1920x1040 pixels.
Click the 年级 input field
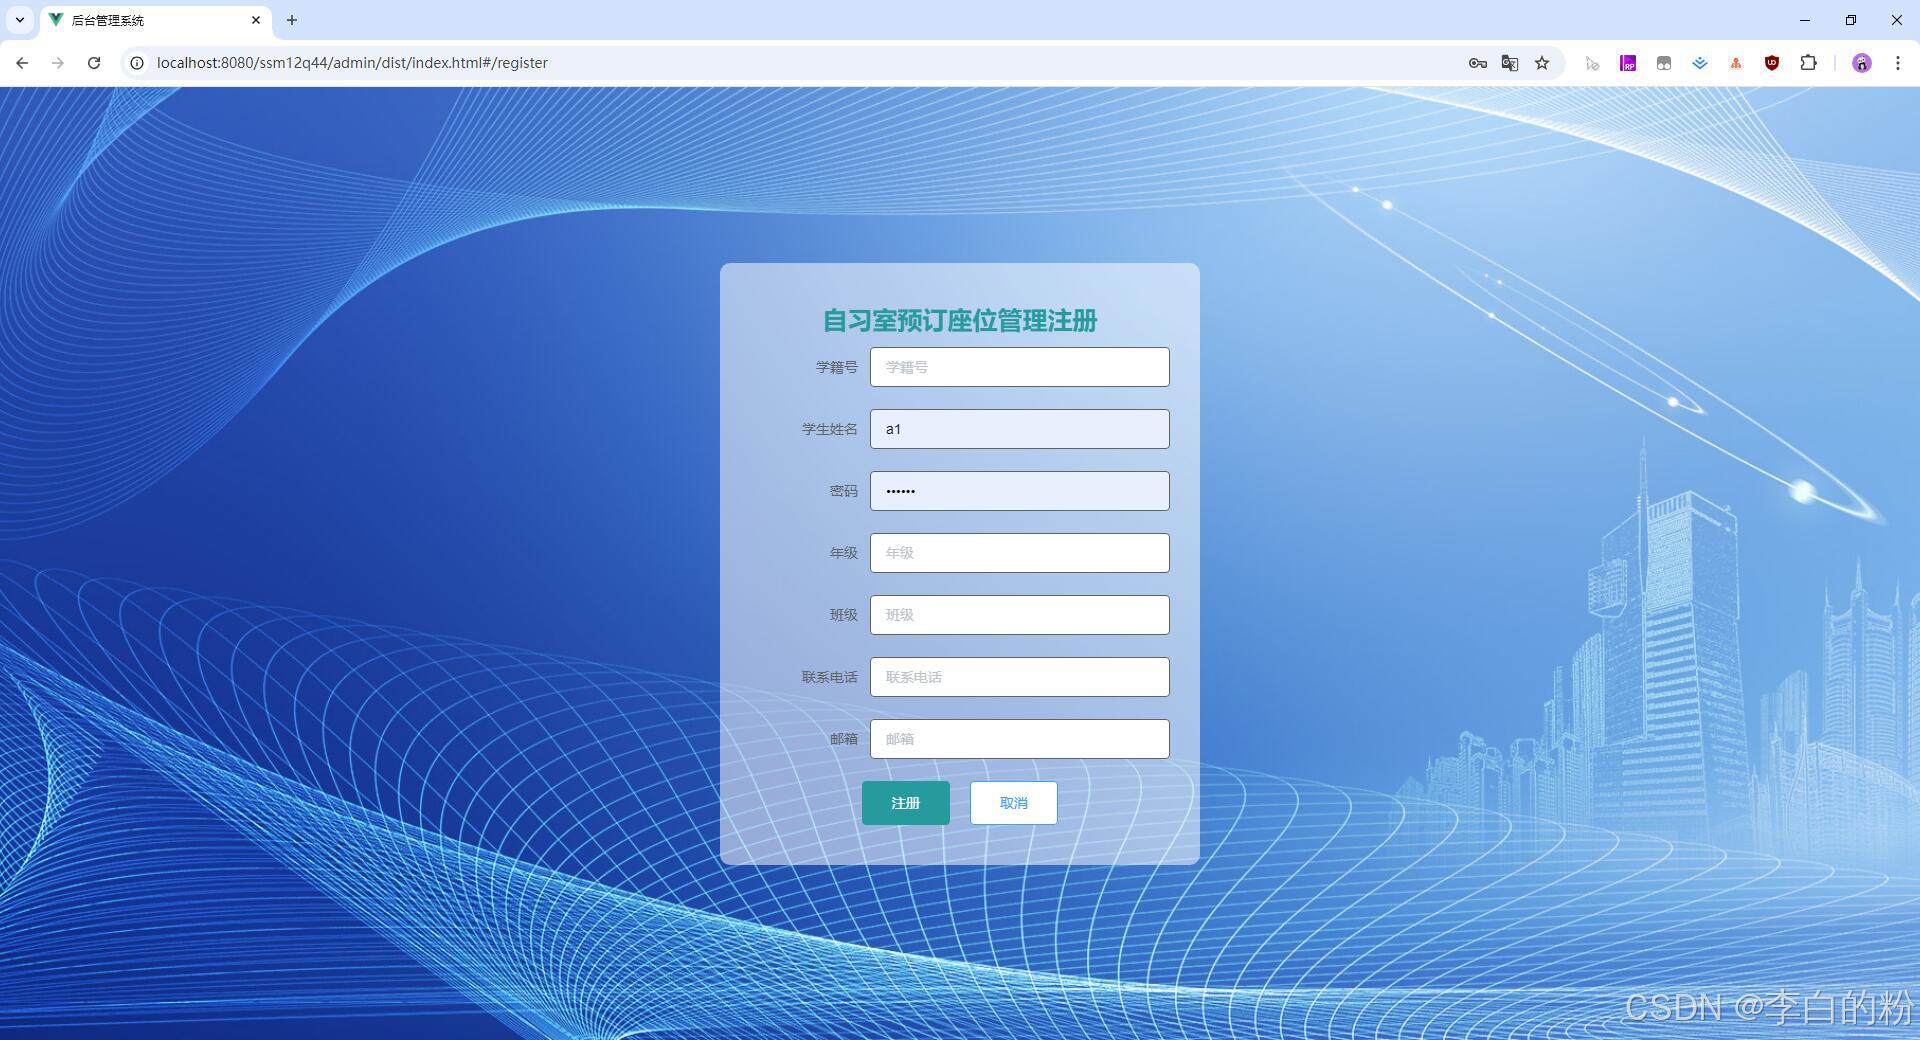1019,553
